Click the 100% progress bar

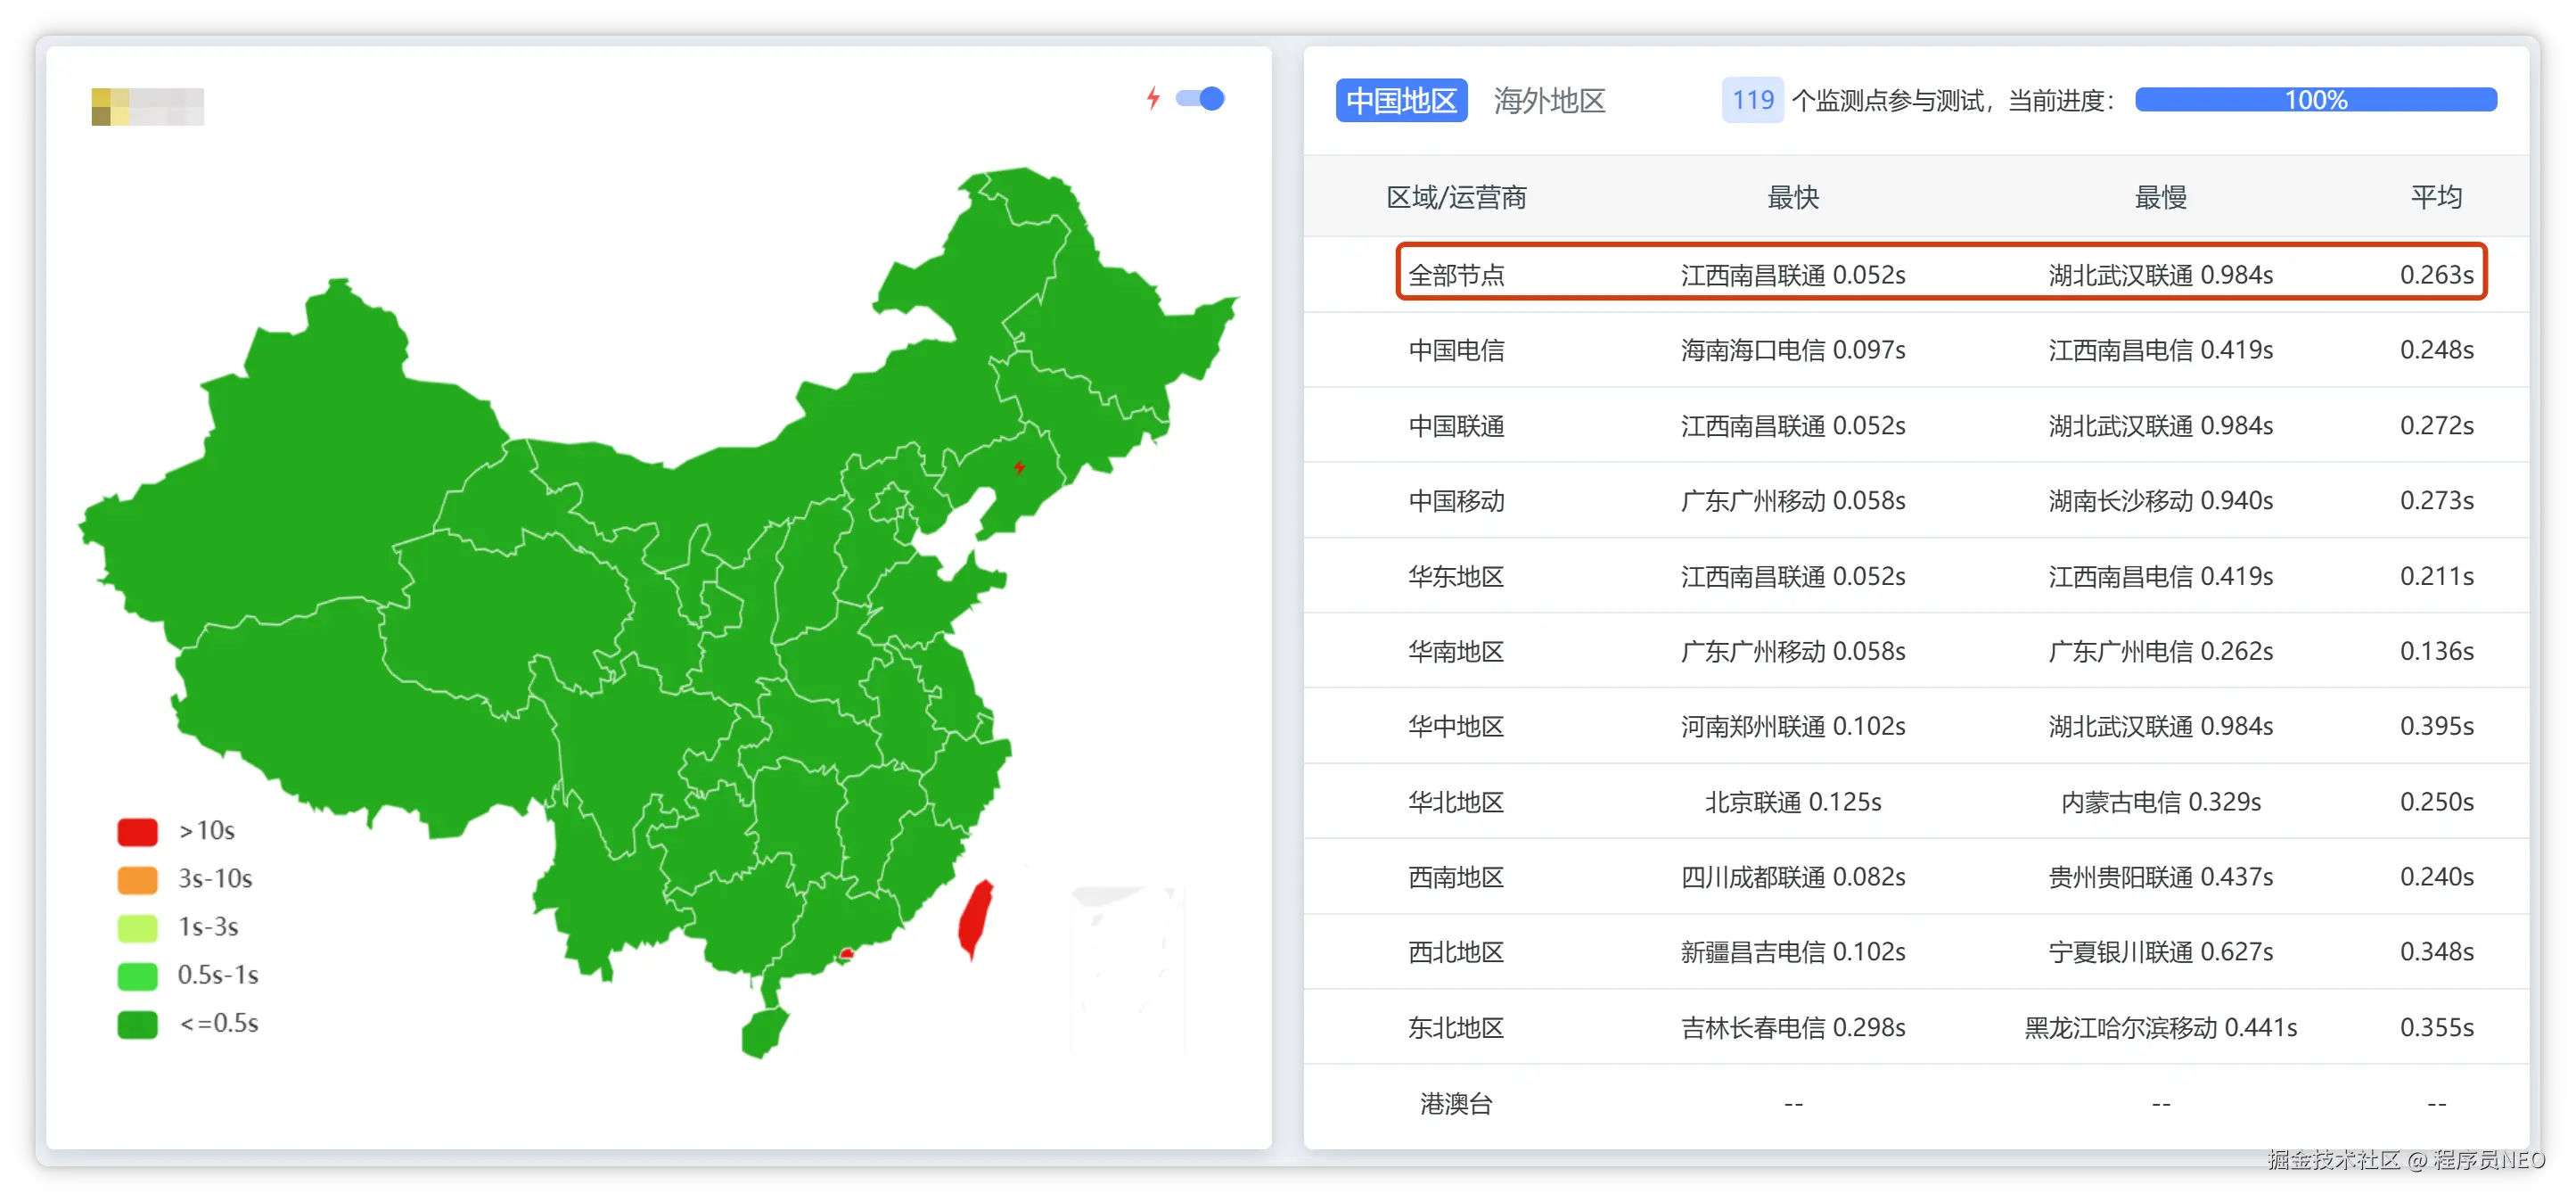(x=2315, y=100)
